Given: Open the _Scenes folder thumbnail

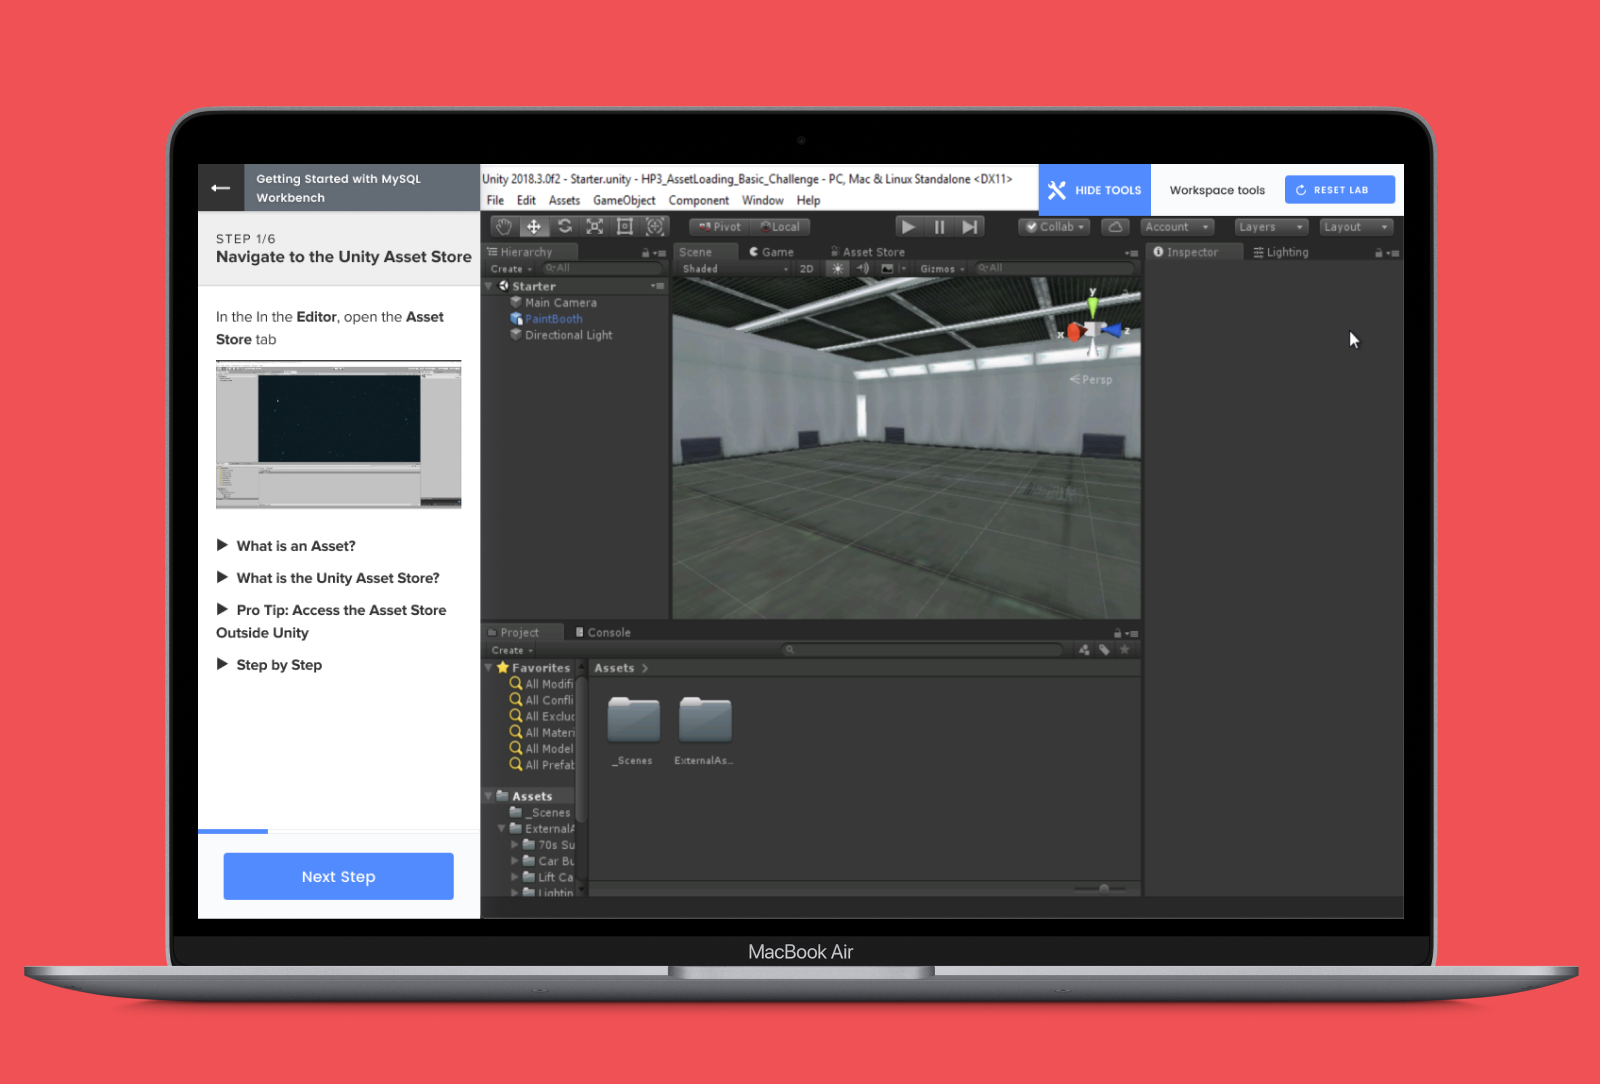Looking at the screenshot, I should coord(633,720).
